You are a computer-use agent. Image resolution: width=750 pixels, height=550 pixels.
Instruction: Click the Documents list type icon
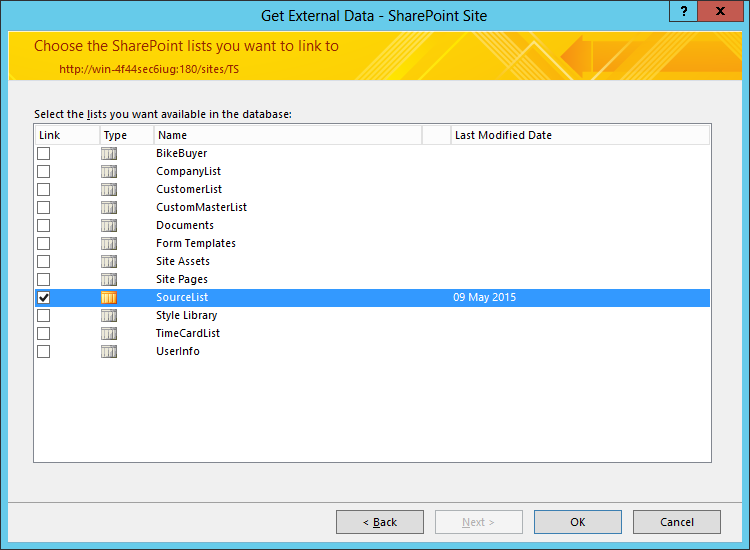(x=109, y=226)
